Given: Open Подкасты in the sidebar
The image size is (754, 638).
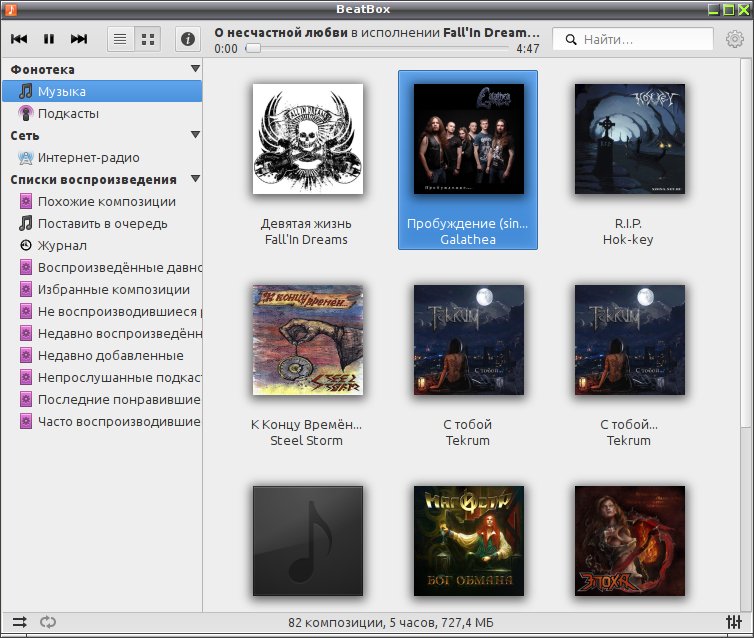Looking at the screenshot, I should [x=102, y=113].
